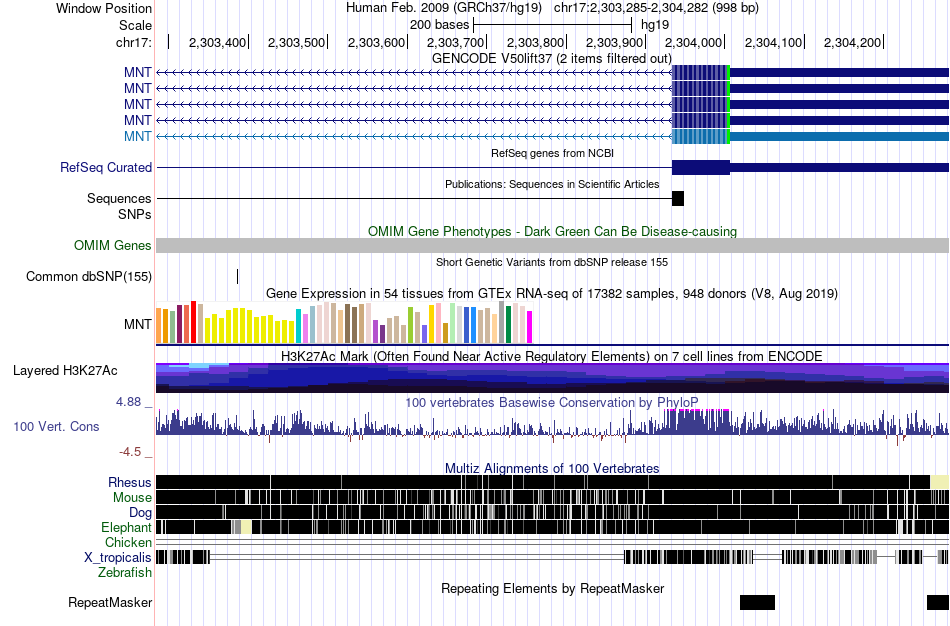This screenshot has height=626, width=950.
Task: Click the Rhesus alignment row label
Action: pos(130,482)
